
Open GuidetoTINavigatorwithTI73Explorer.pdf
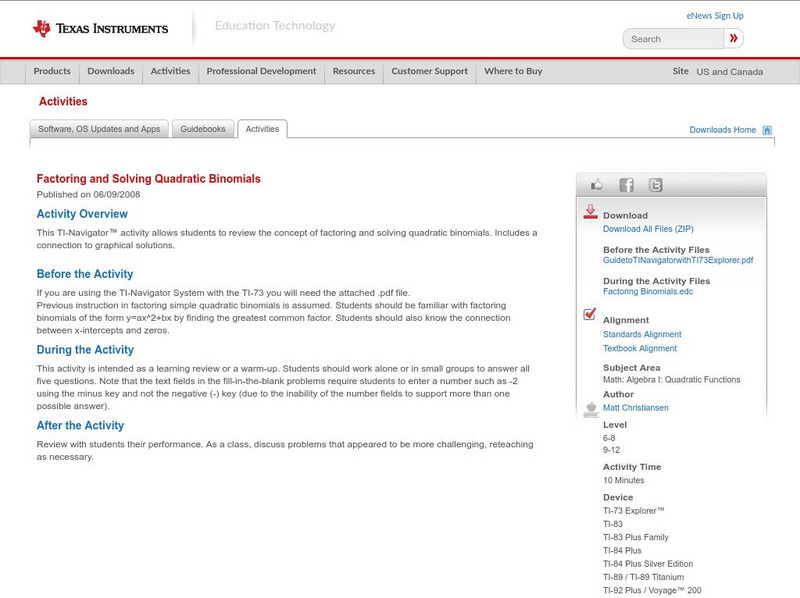[x=678, y=260]
